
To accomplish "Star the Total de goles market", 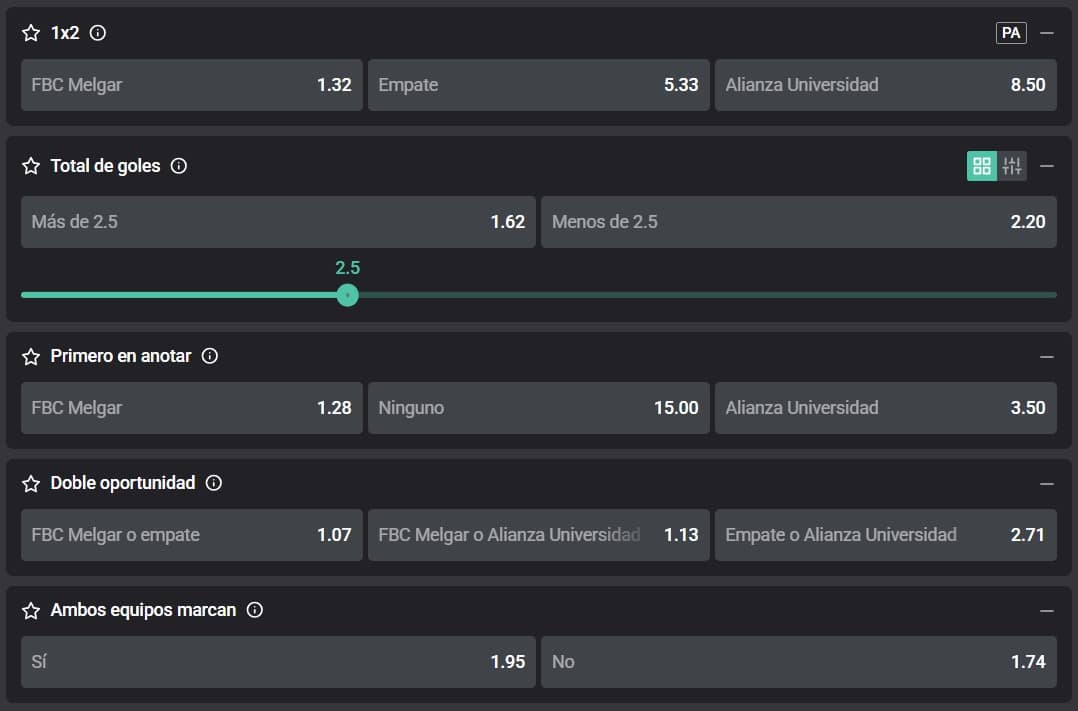I will point(31,166).
